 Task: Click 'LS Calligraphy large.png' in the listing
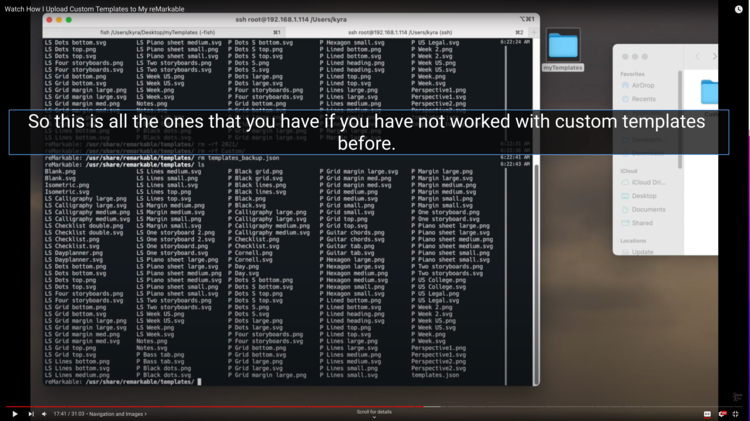(86, 199)
